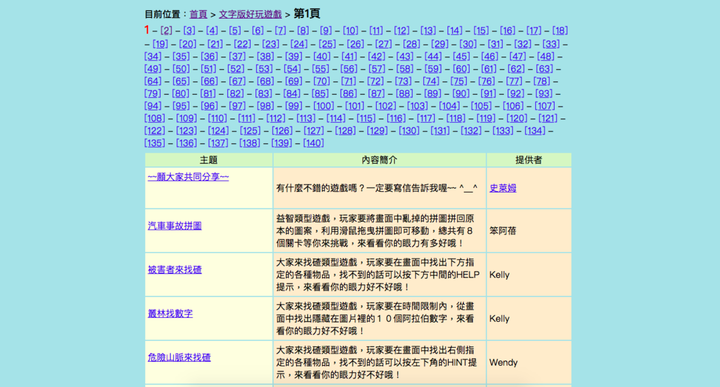Select the 內容簡介 column header
720x387 pixels.
(380, 160)
